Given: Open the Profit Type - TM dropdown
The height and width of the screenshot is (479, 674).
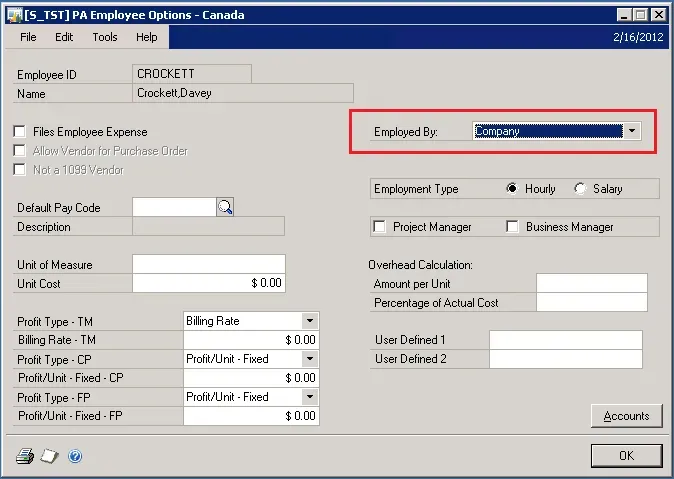Looking at the screenshot, I should pos(310,321).
